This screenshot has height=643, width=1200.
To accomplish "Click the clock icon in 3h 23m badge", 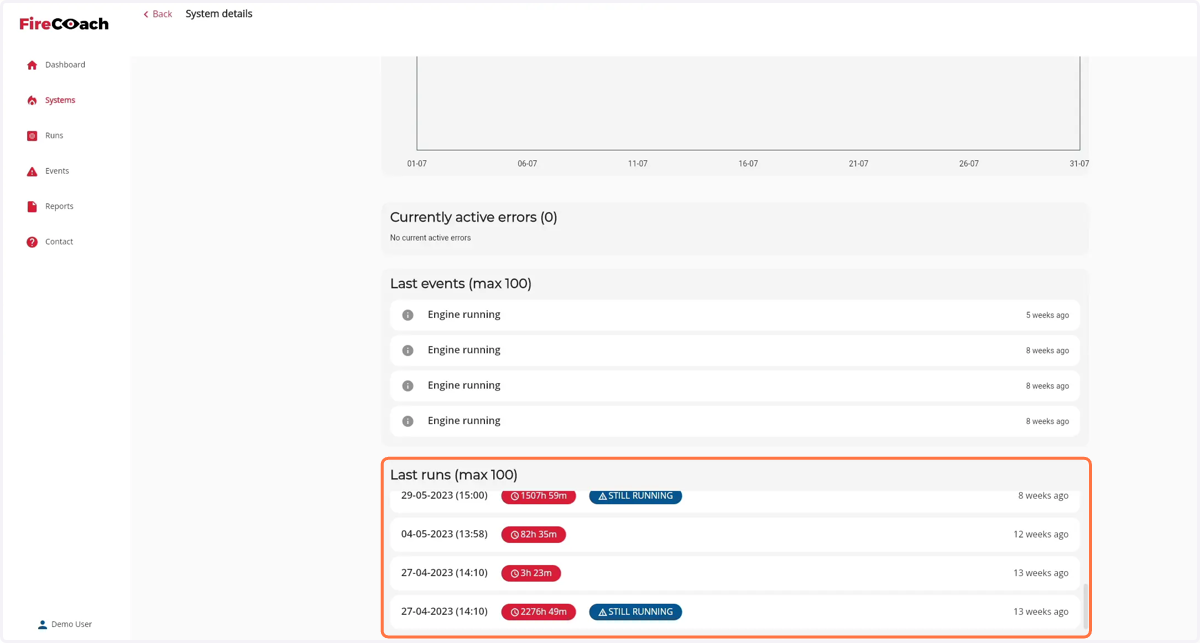I will coord(515,573).
